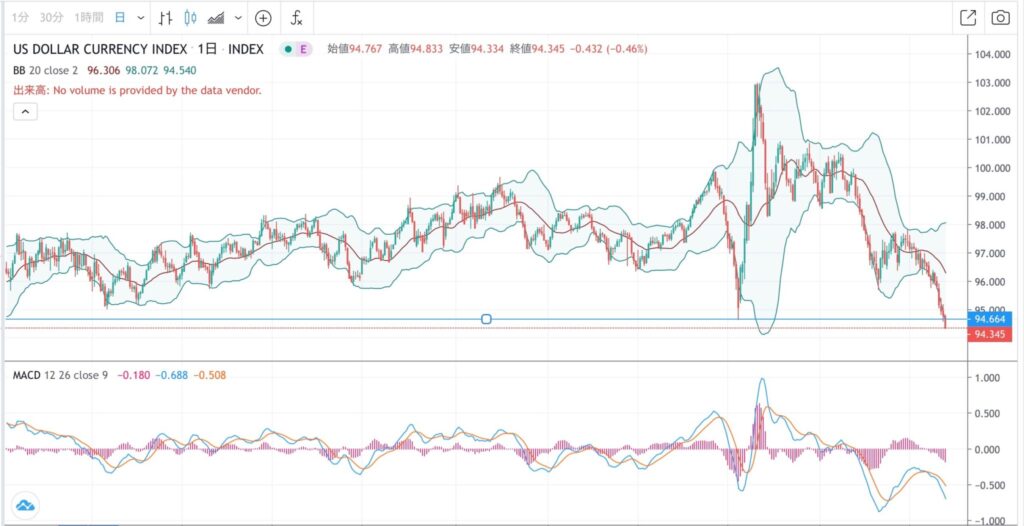
Task: Open chart in popup window icon
Action: 967,17
